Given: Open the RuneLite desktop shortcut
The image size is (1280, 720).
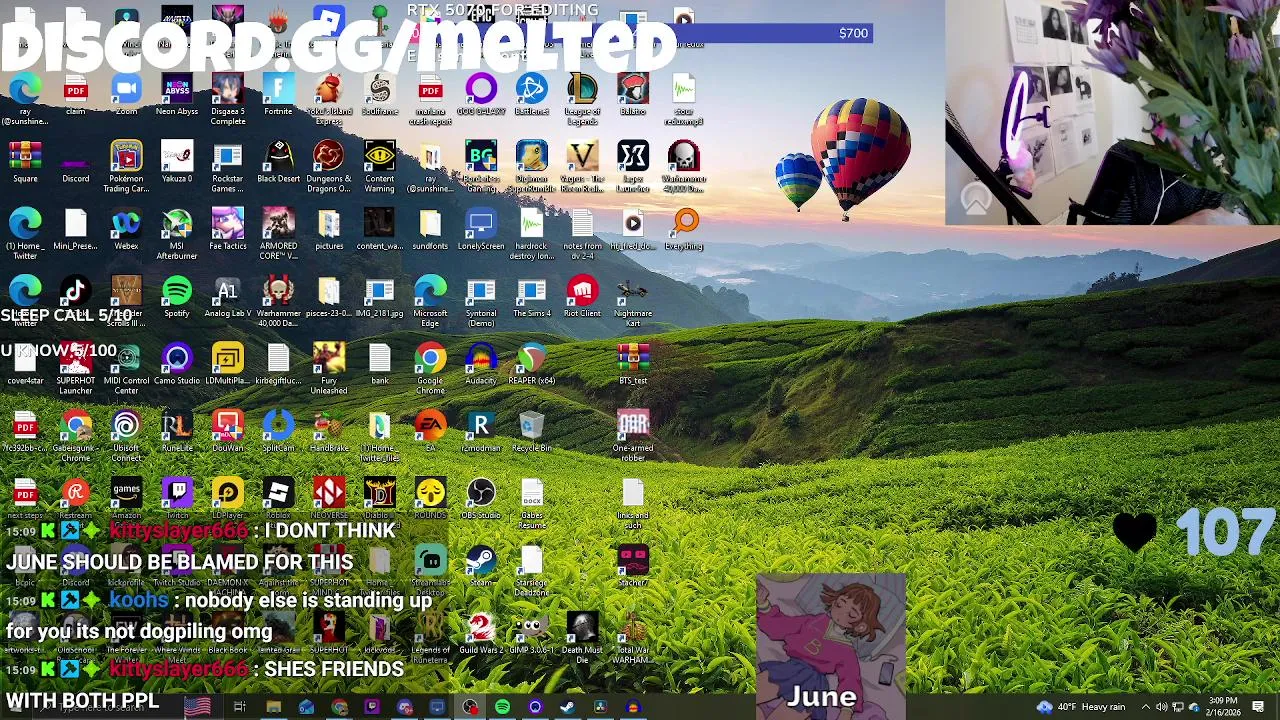Looking at the screenshot, I should [177, 431].
